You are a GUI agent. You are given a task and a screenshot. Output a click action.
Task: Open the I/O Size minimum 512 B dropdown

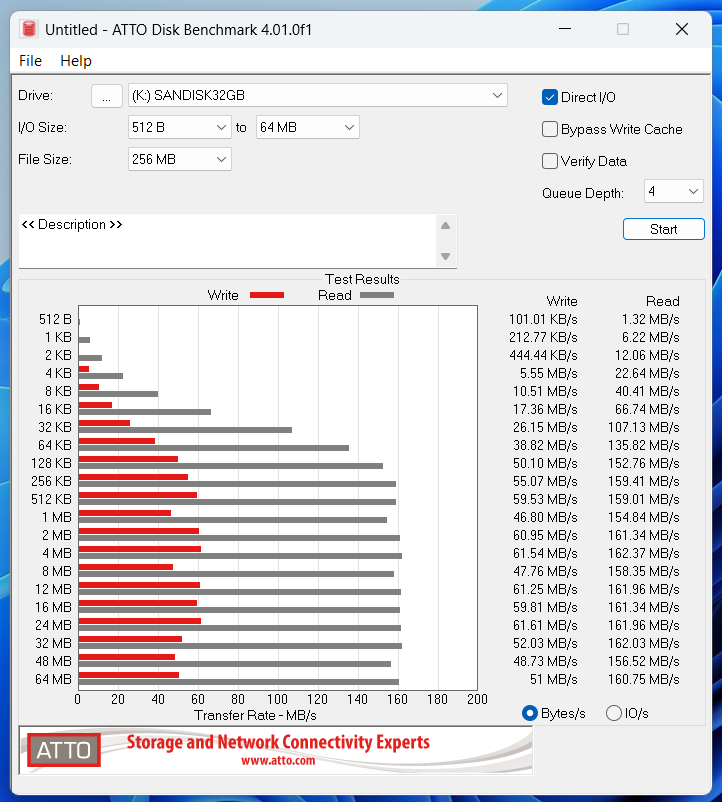(179, 127)
